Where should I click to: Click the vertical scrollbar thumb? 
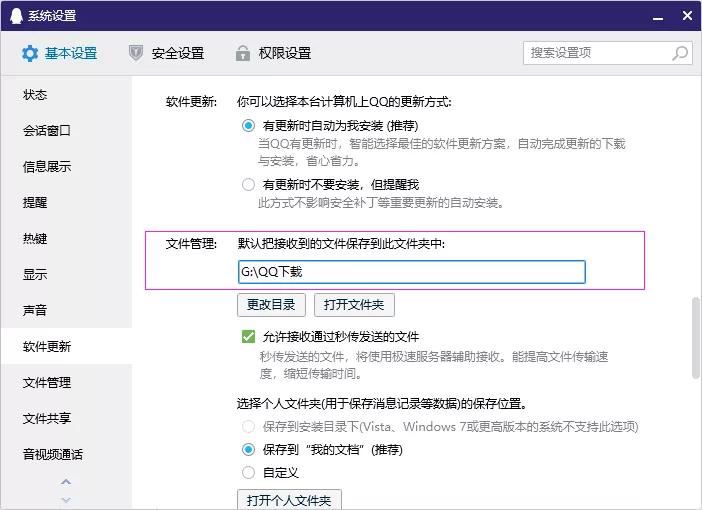696,338
